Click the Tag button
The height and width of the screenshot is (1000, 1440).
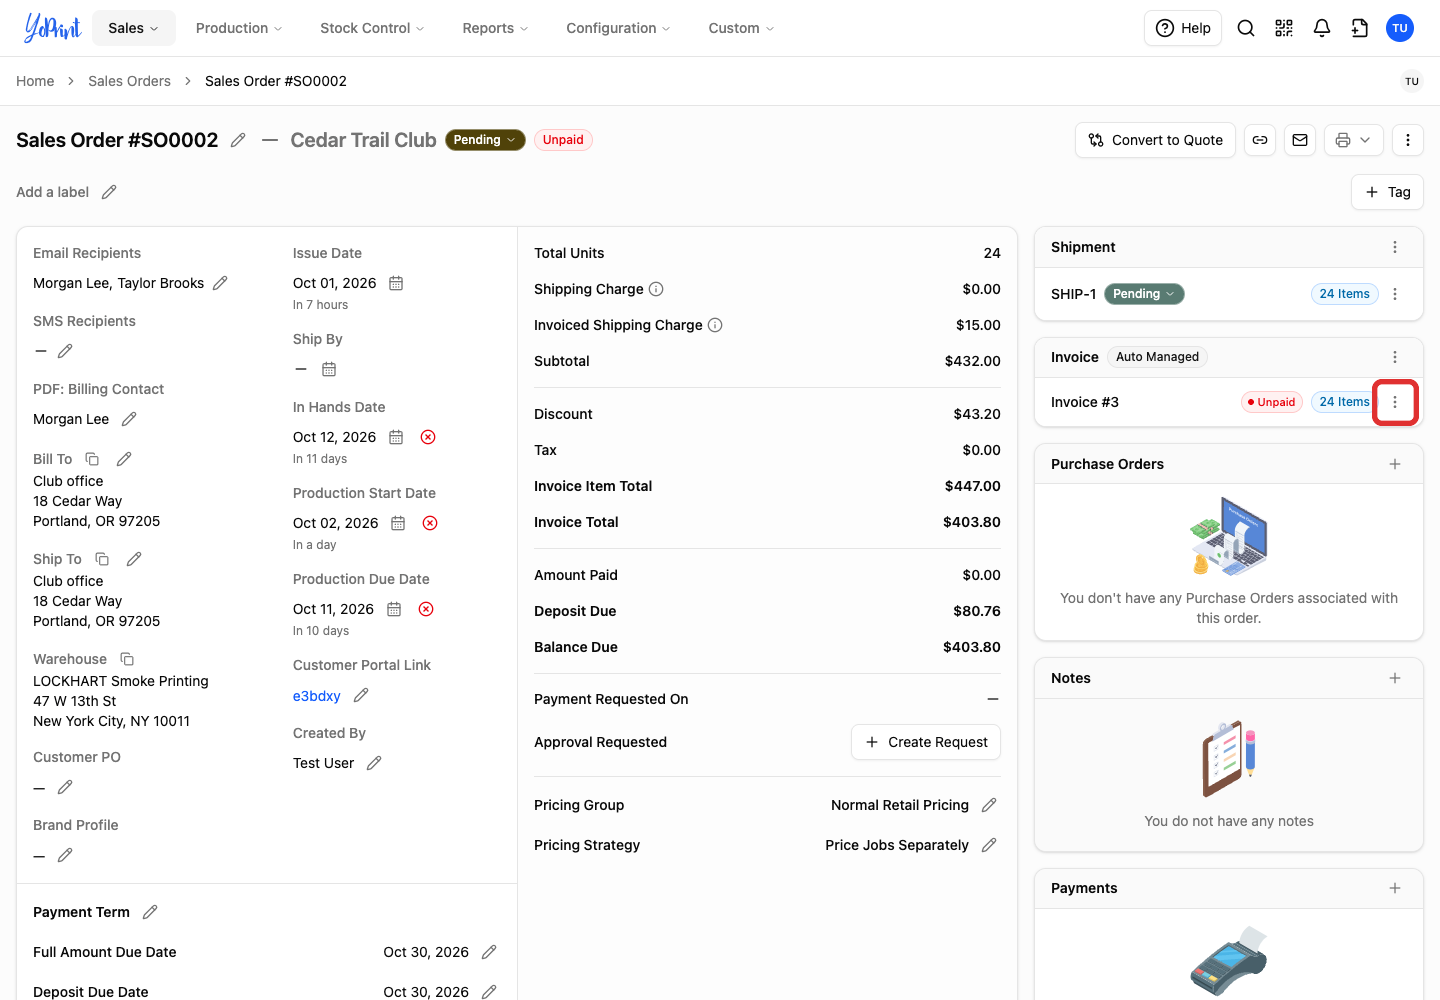pyautogui.click(x=1387, y=192)
